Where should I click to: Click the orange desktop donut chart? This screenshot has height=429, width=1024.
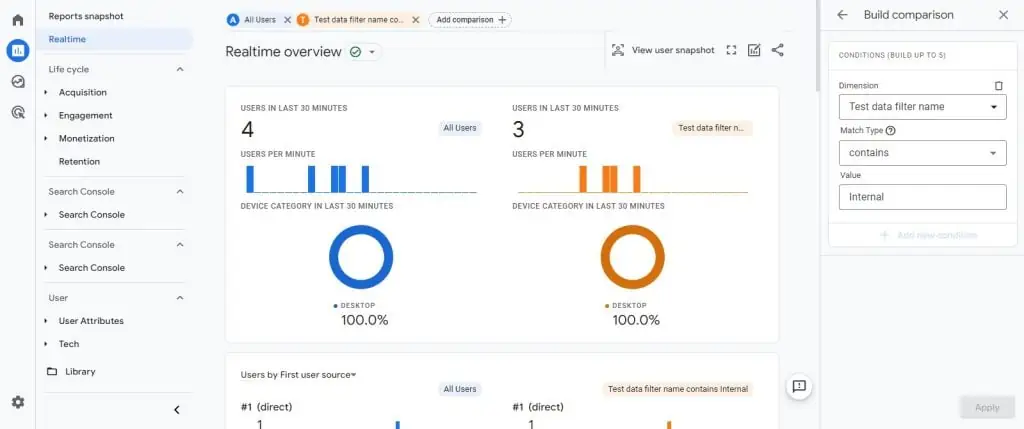[x=632, y=257]
